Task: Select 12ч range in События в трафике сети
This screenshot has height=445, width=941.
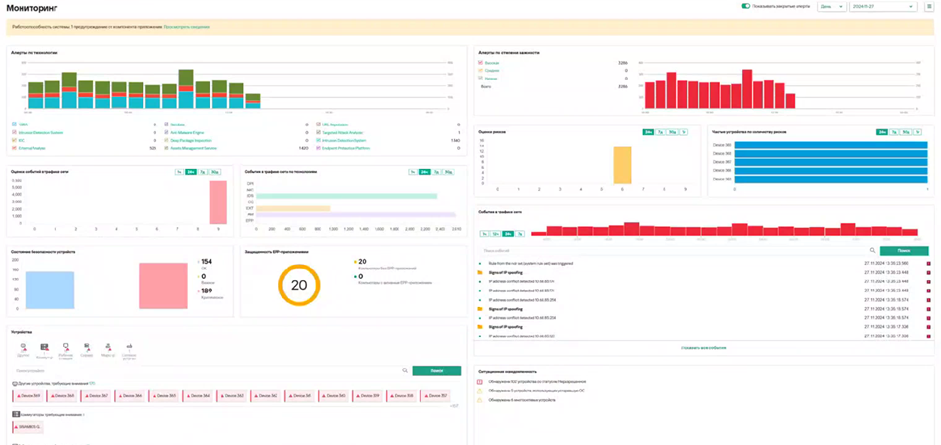Action: (496, 233)
